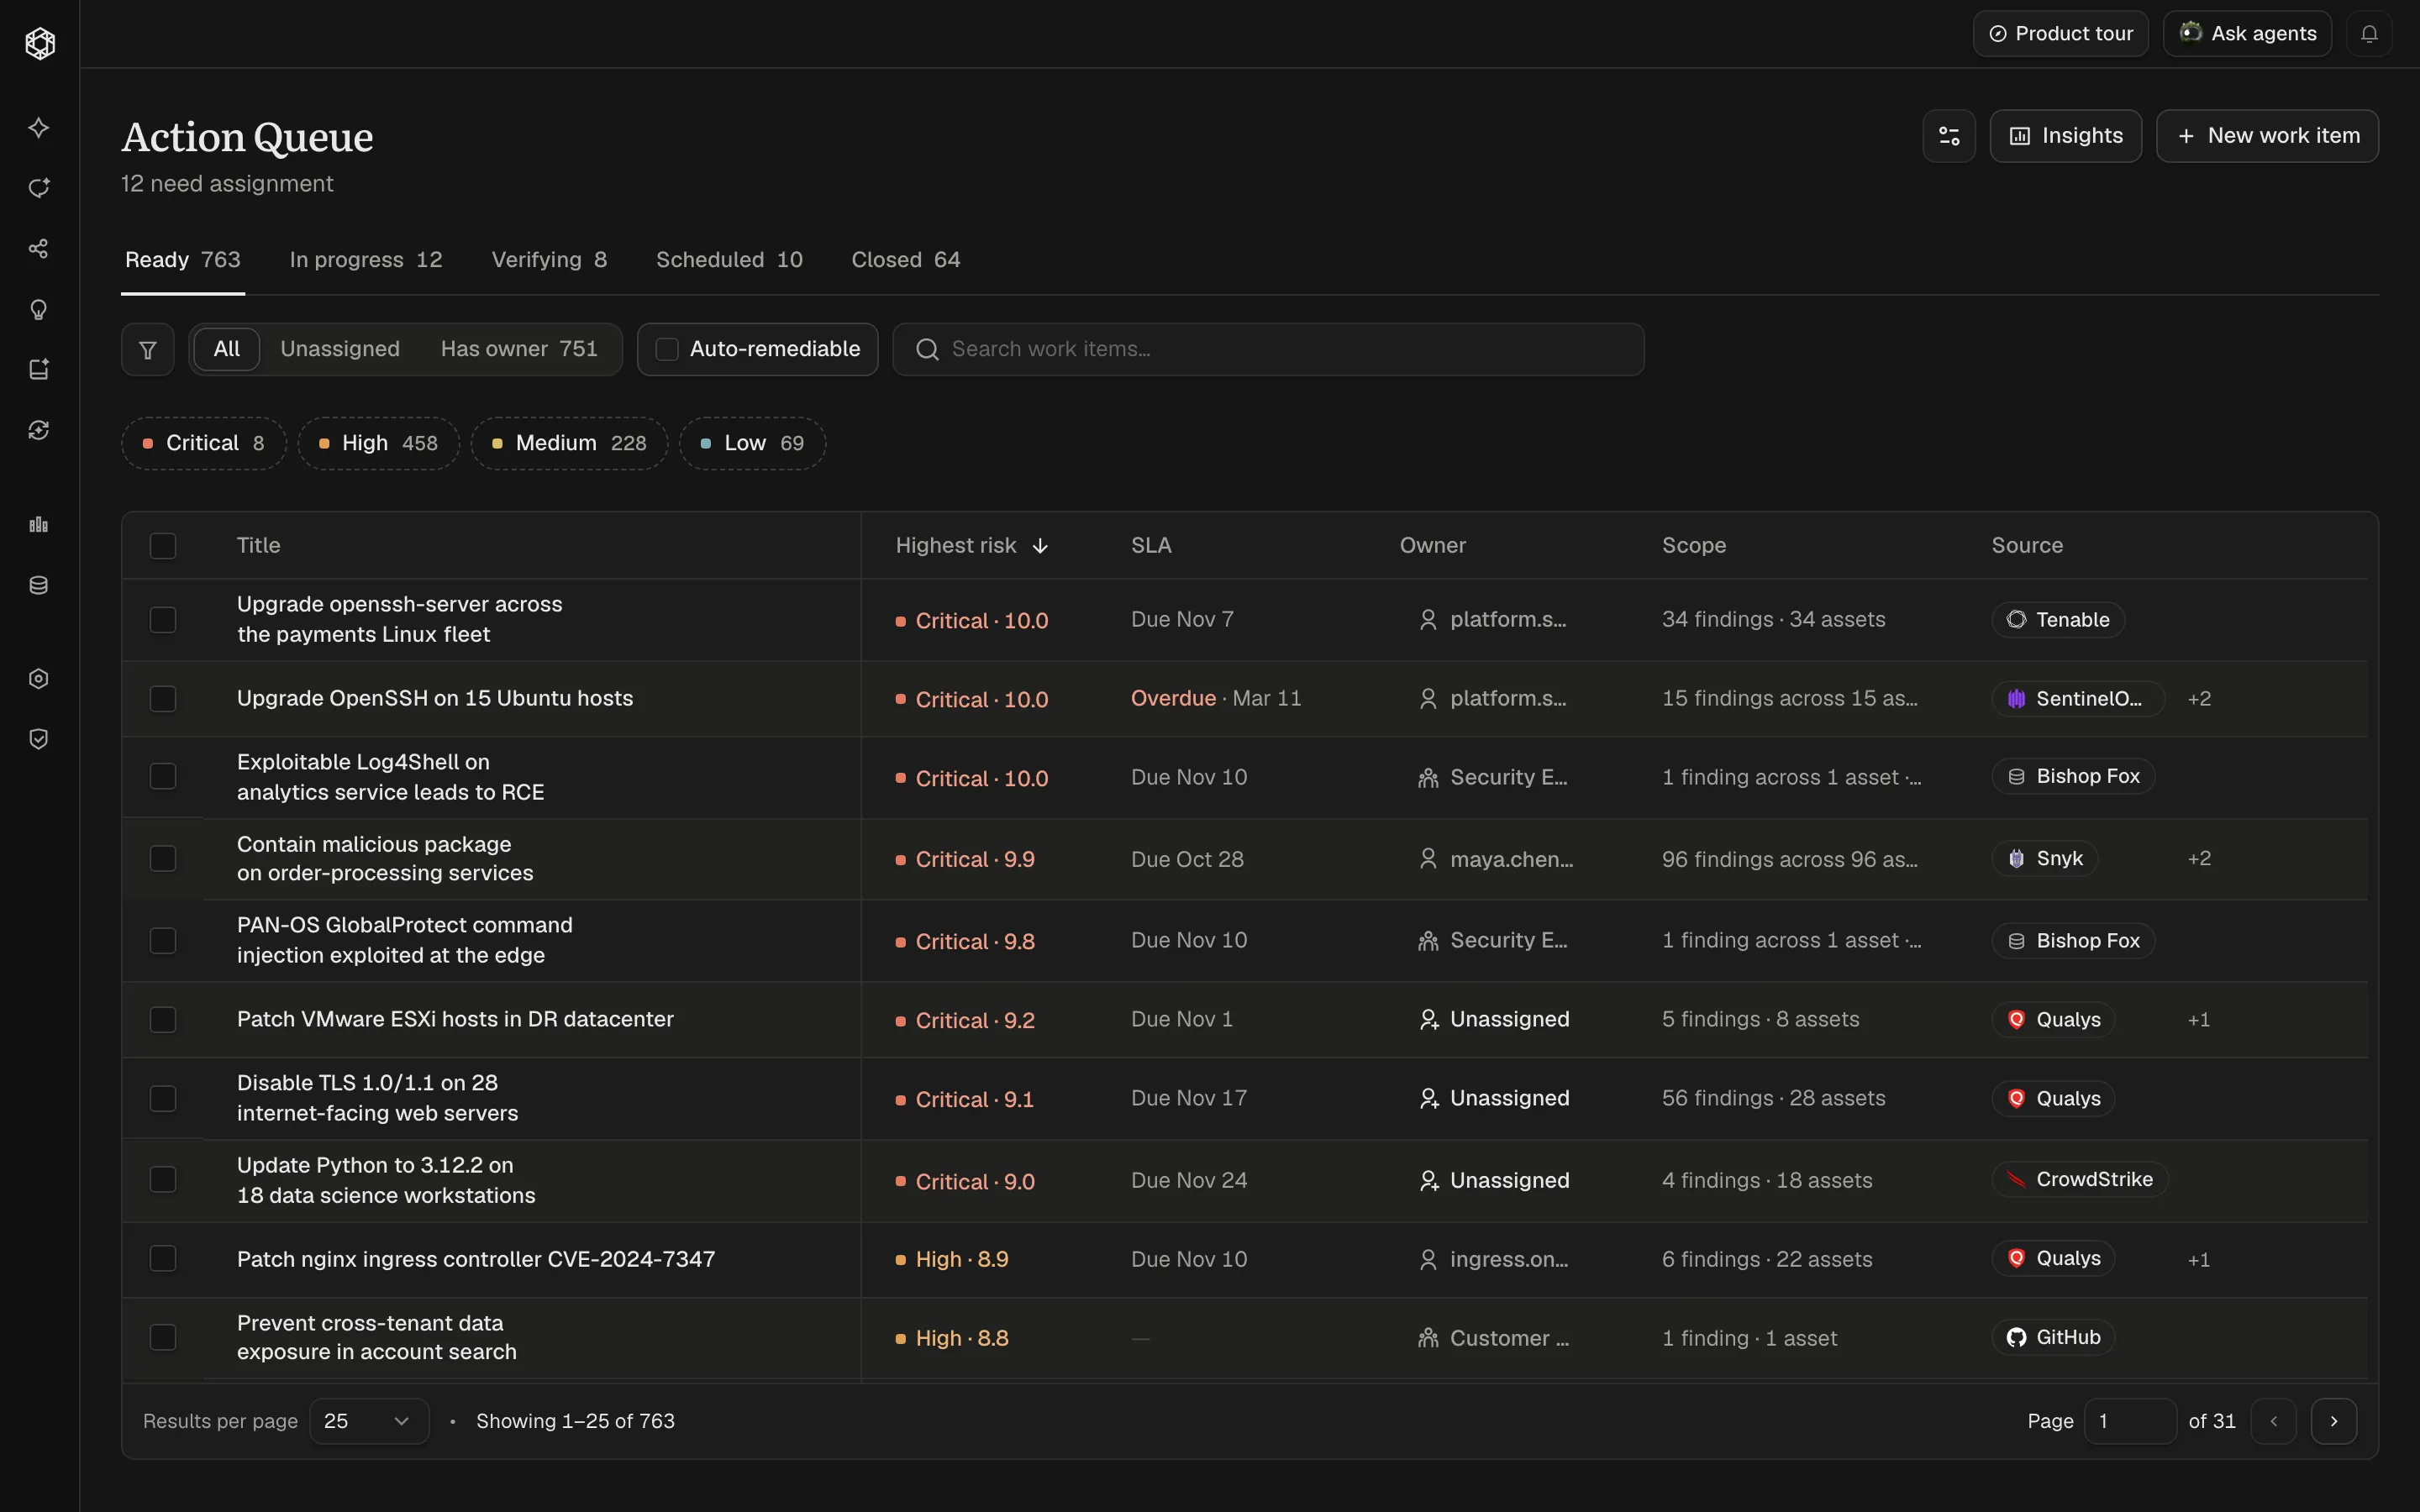
Task: Filter by the Critical severity chip
Action: coord(204,443)
